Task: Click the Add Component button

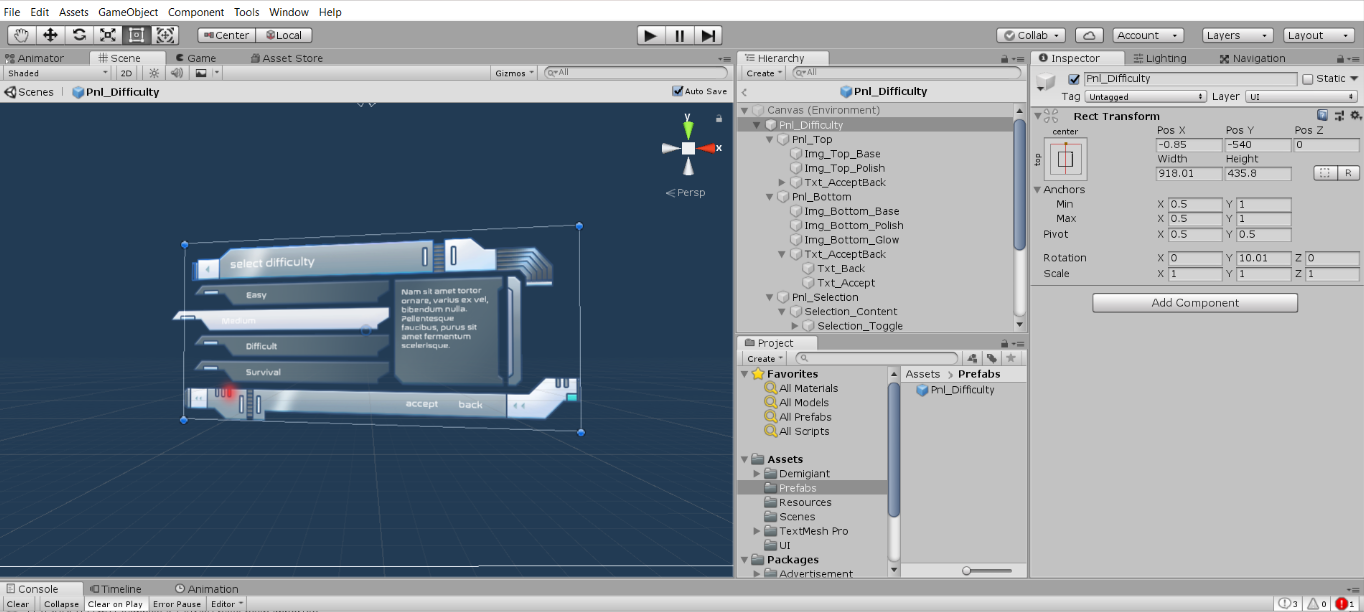Action: [1194, 302]
